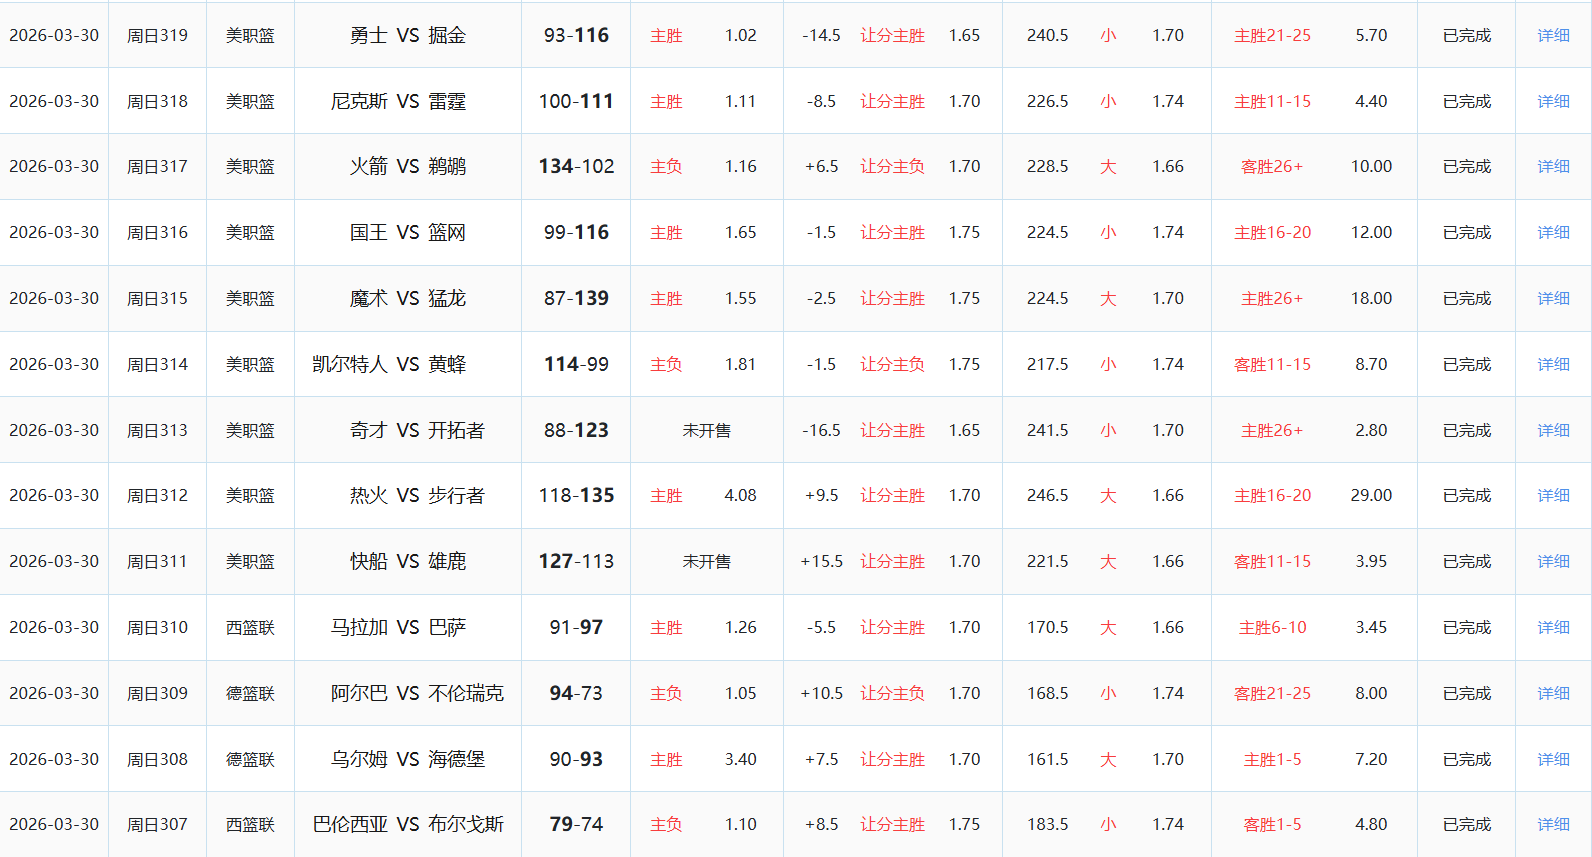View 详细 for 阿尔巴 VS 不伦瑞克
Image resolution: width=1592 pixels, height=857 pixels.
pyautogui.click(x=1553, y=693)
